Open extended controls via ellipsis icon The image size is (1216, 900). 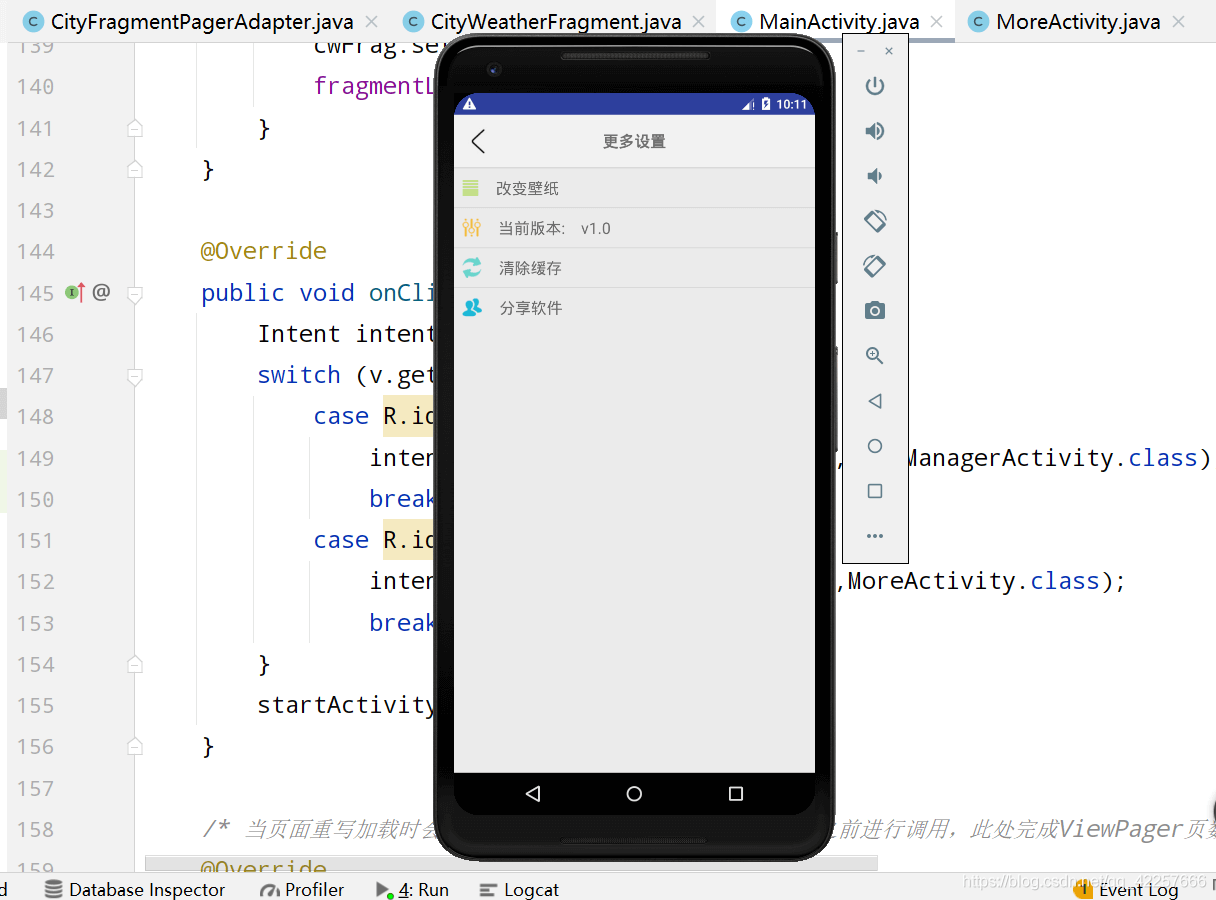tap(875, 535)
